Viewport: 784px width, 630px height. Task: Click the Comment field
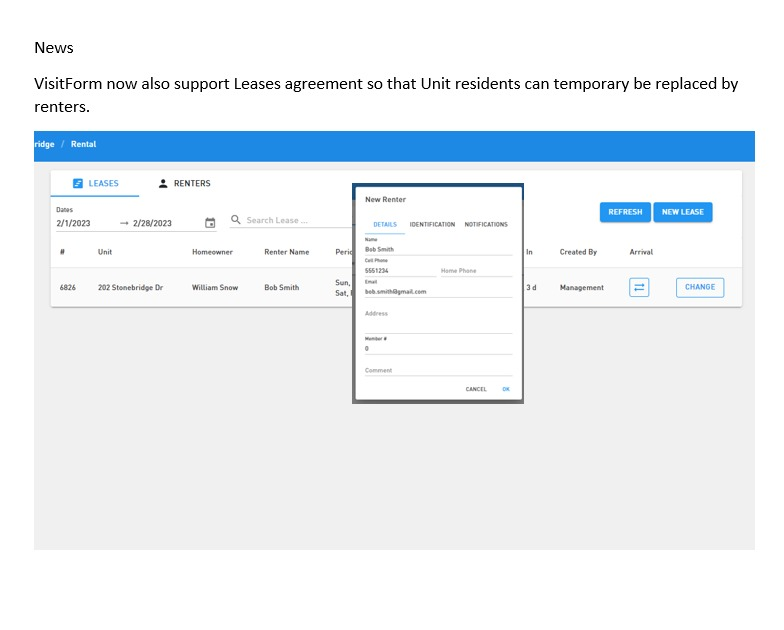[438, 370]
